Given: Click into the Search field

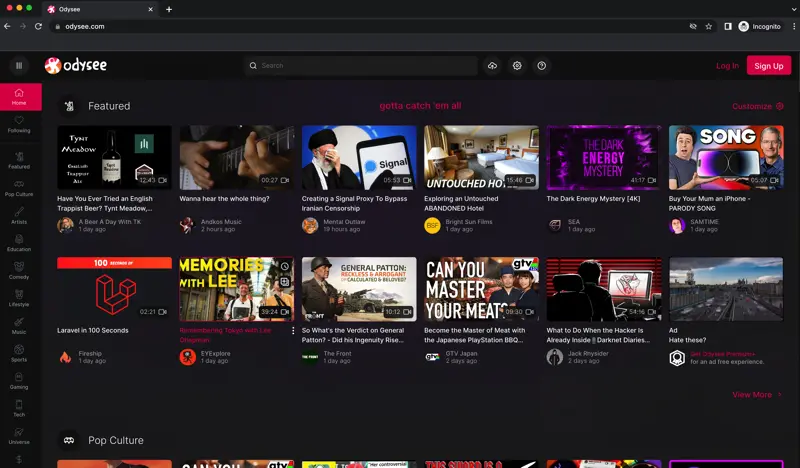Looking at the screenshot, I should 361,65.
